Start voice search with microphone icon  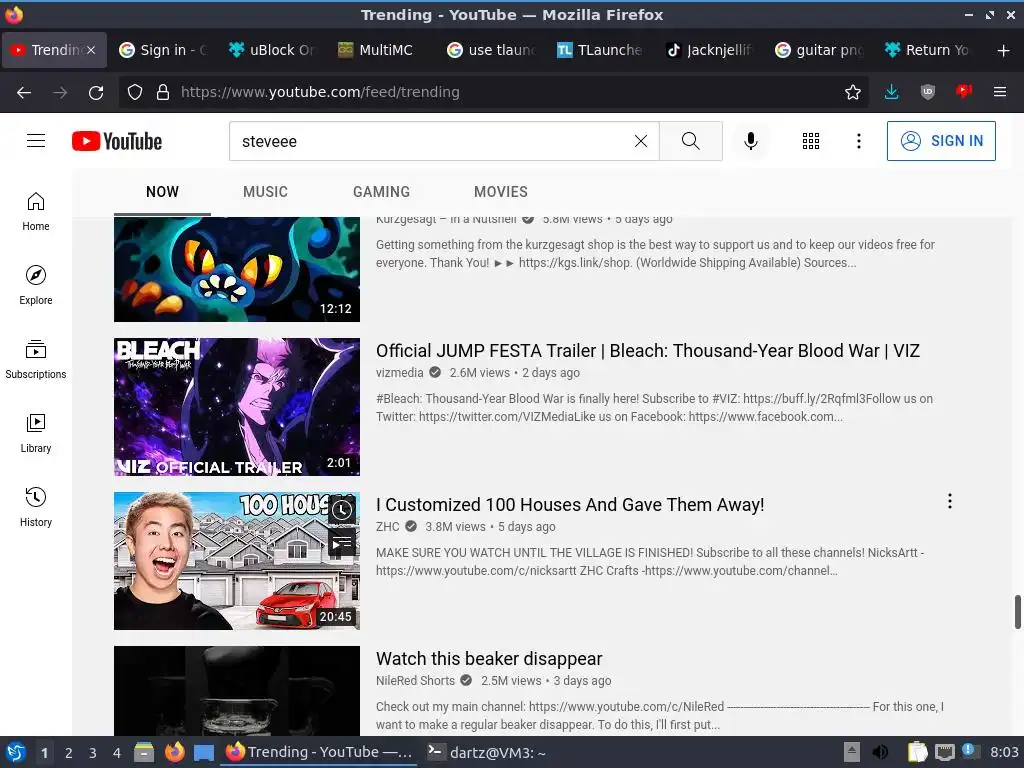[751, 141]
